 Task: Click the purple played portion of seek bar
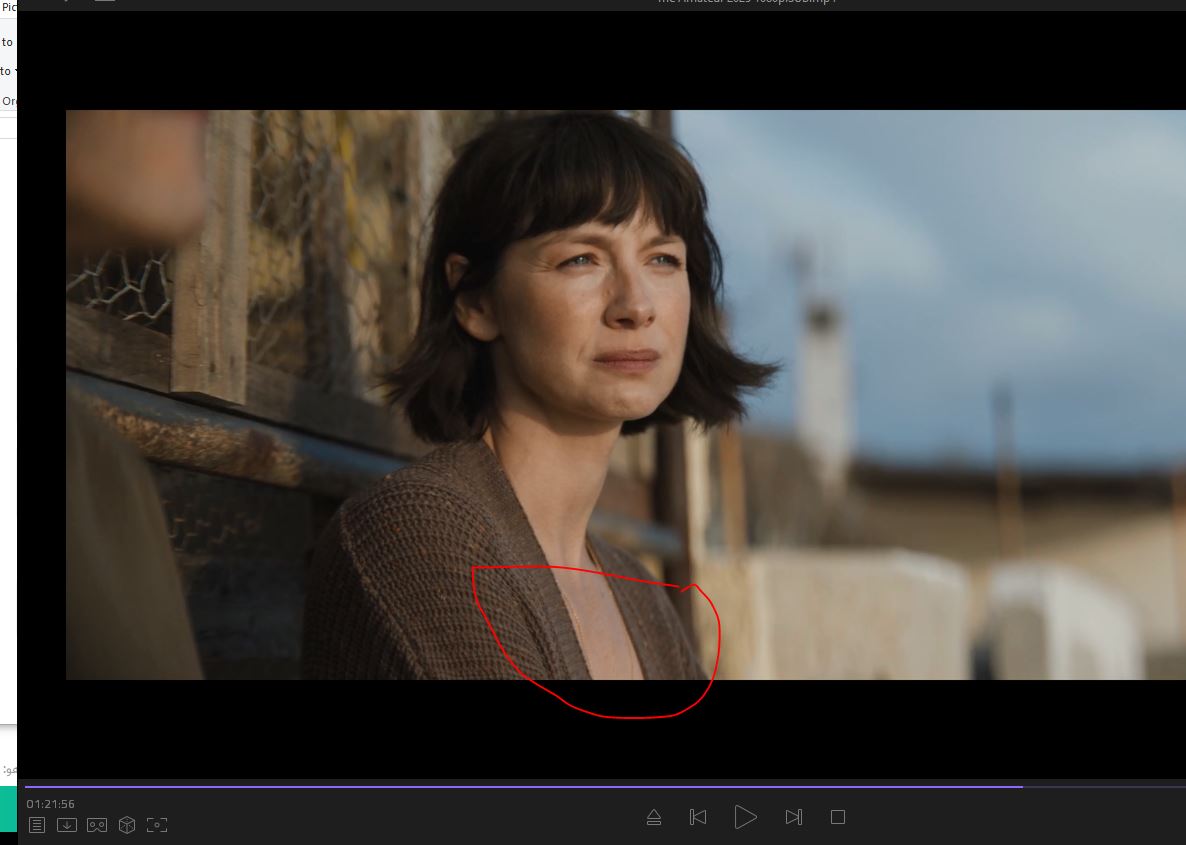[x=500, y=787]
